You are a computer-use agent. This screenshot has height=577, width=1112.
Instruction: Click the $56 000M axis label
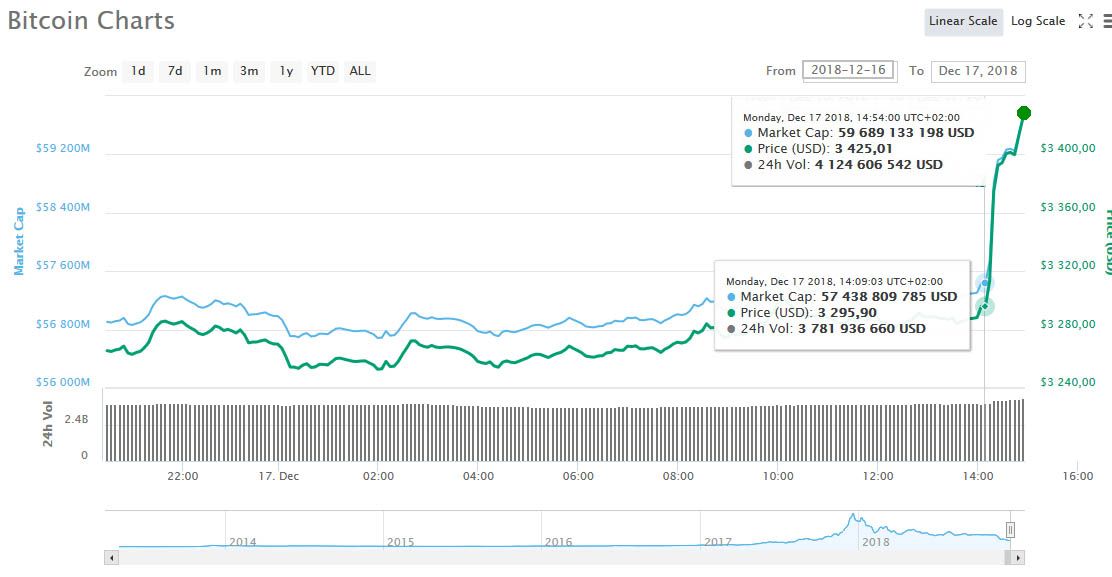pos(63,382)
